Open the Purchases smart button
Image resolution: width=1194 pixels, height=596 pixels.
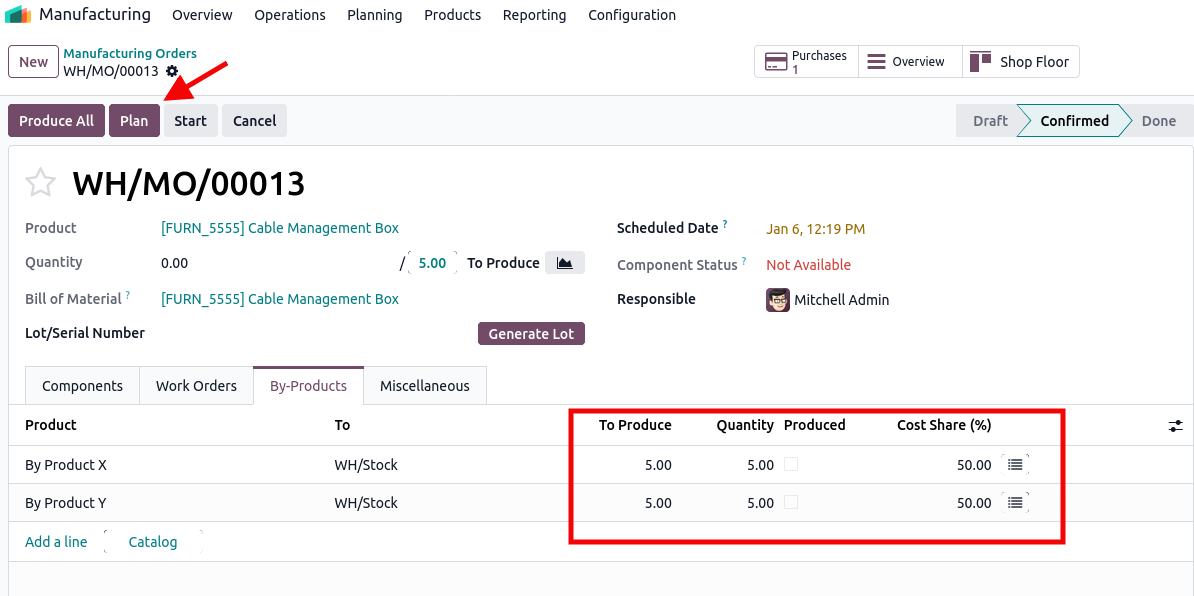tap(805, 62)
